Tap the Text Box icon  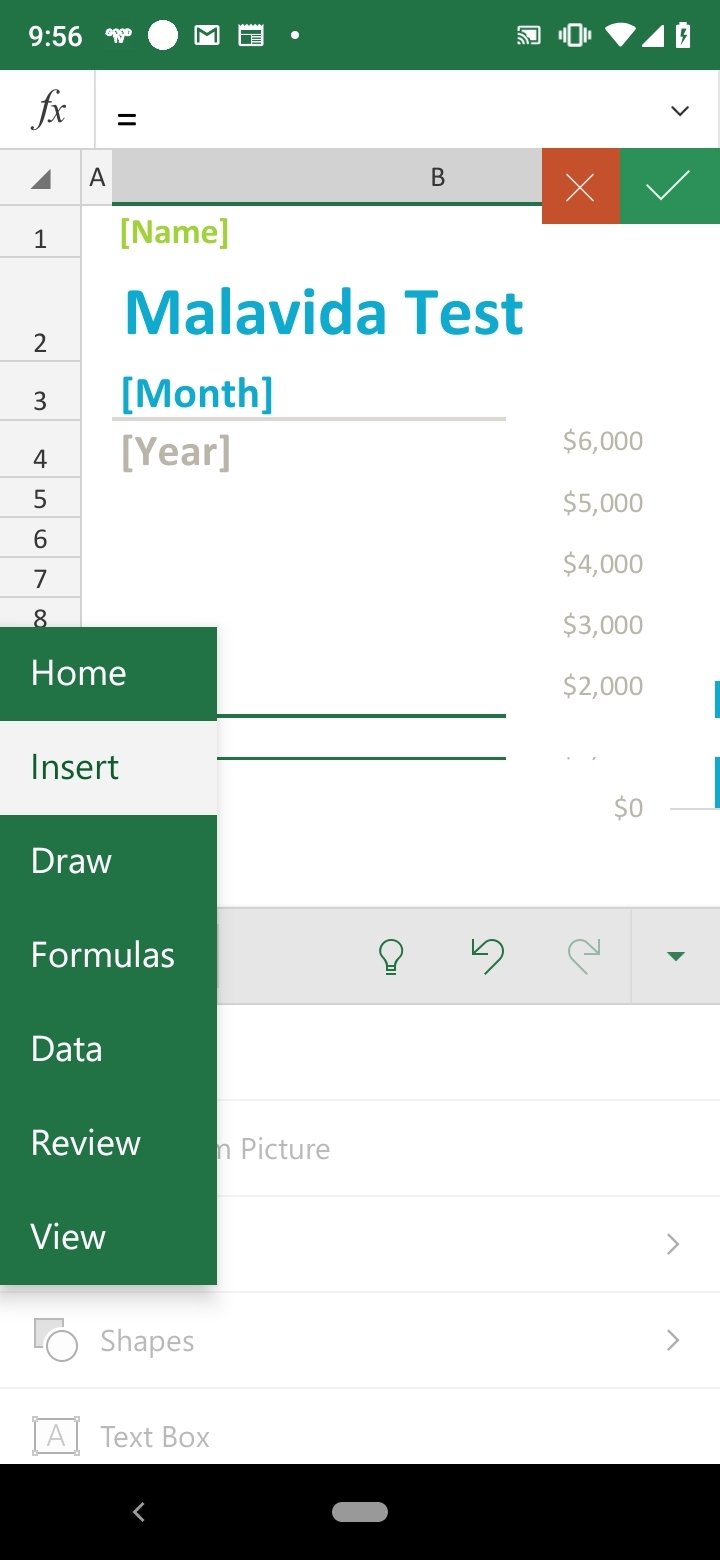[56, 1436]
